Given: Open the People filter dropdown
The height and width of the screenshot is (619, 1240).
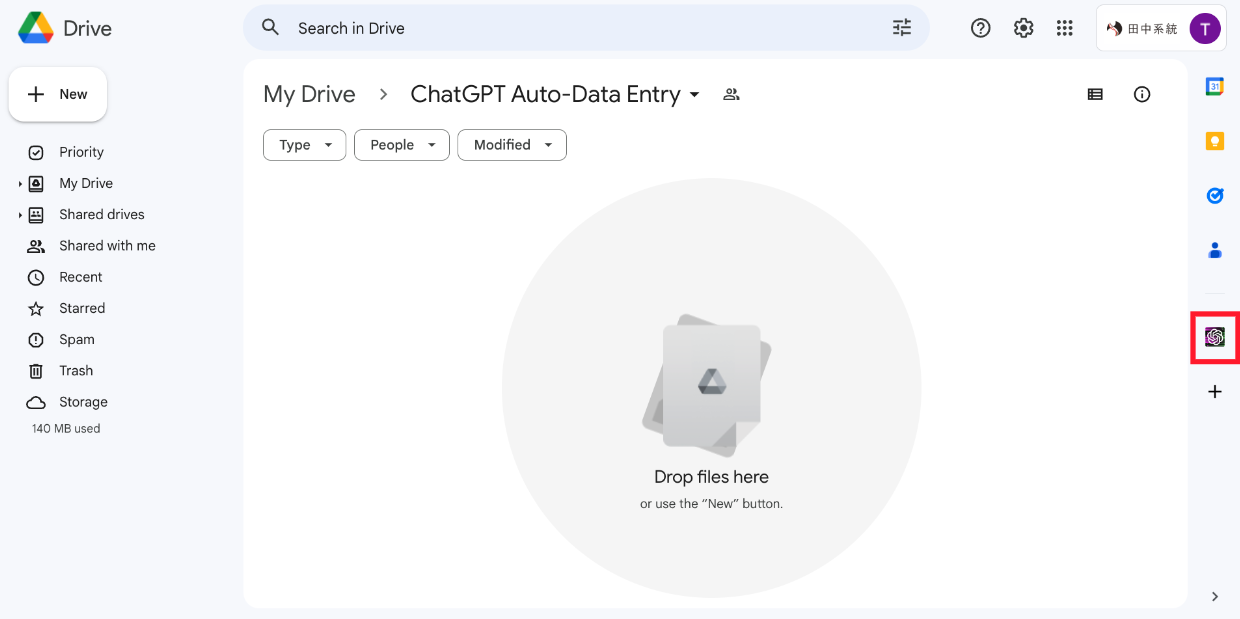Looking at the screenshot, I should 401,145.
